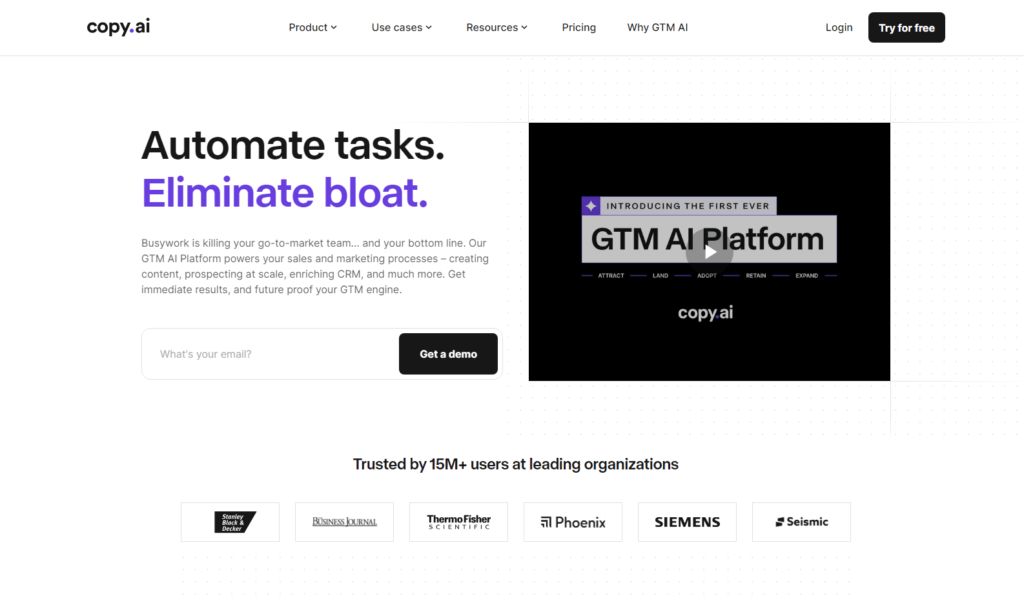Click the Phoenix logo
Viewport: 1024px width, 596px height.
coord(573,522)
